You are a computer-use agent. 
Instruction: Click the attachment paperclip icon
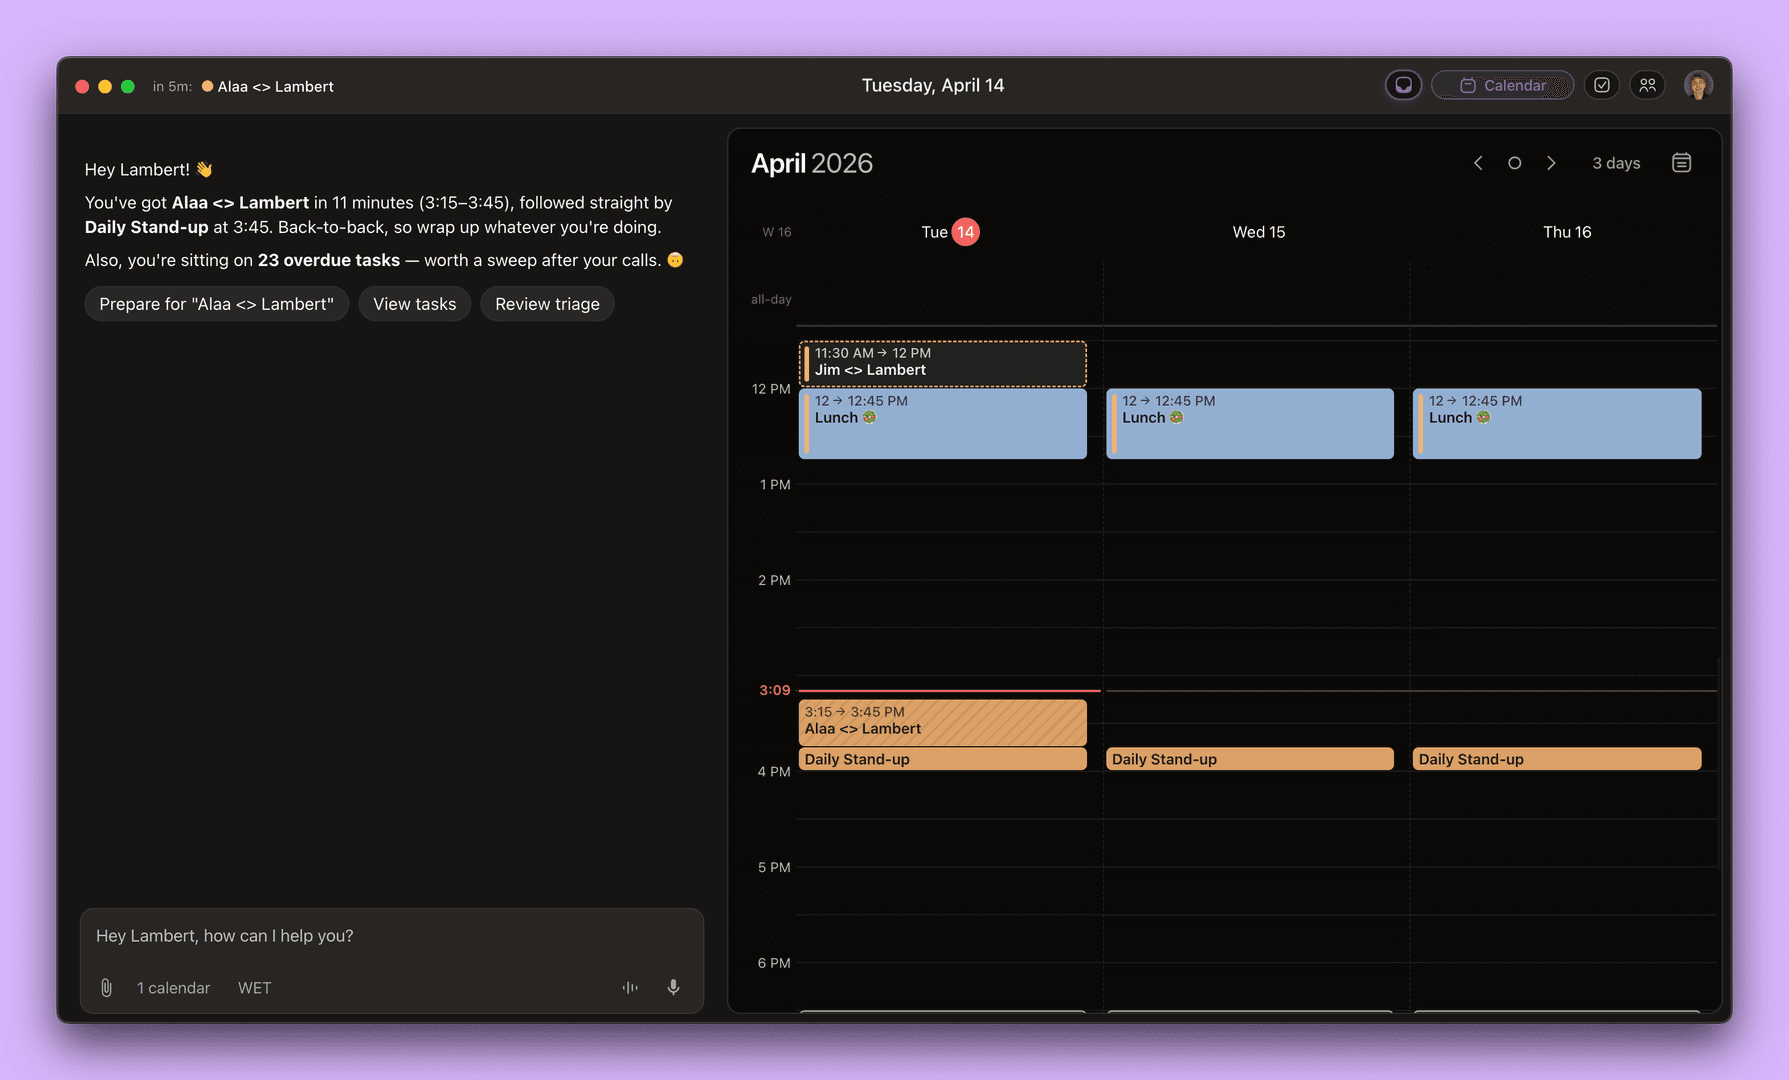(x=106, y=988)
